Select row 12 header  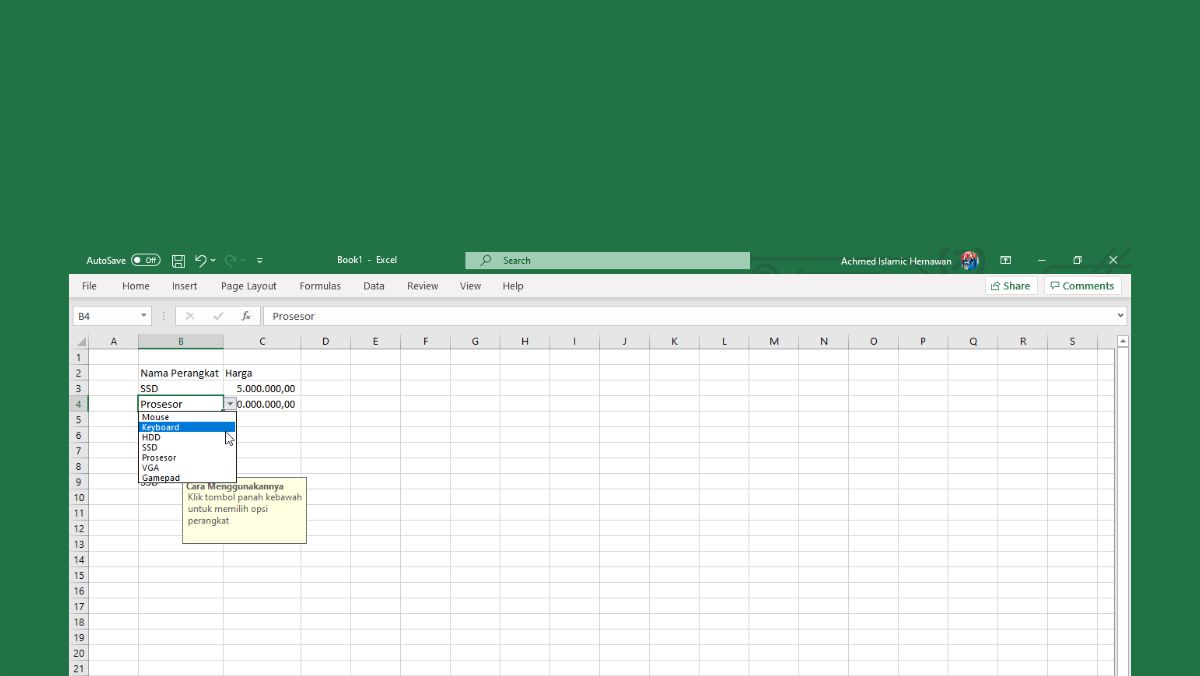(79, 528)
